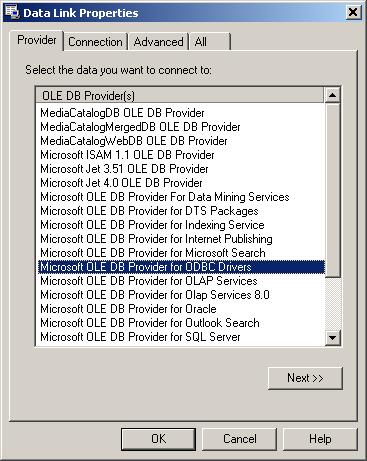Select MediaCatalogMergedDB OLE DB Provider

(181, 127)
